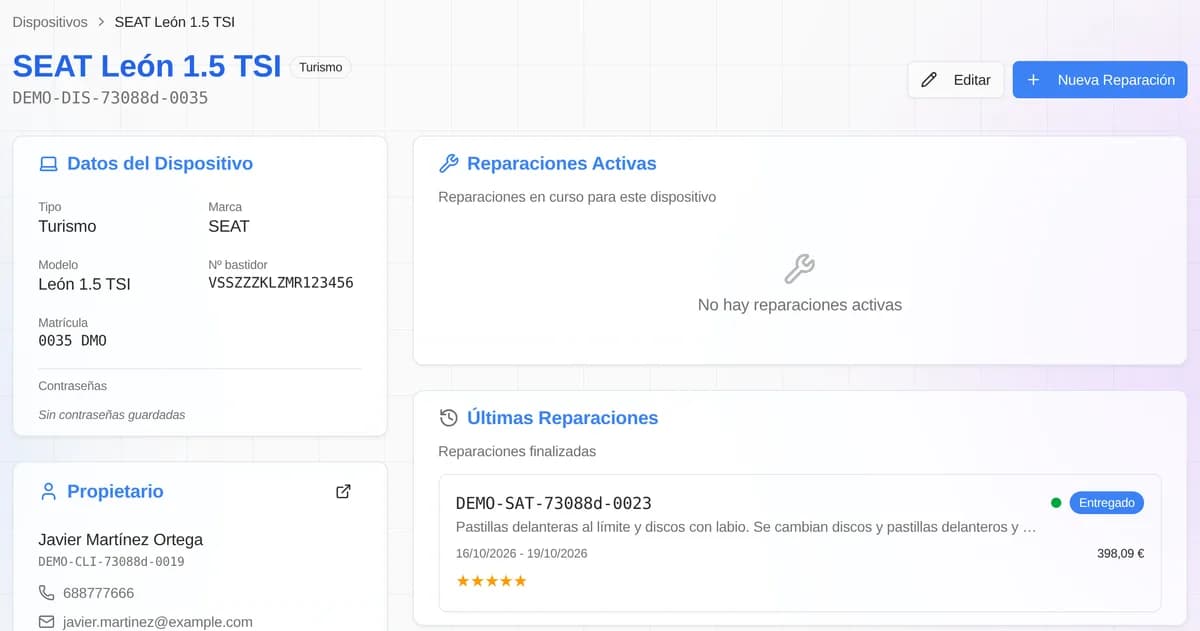The height and width of the screenshot is (631, 1200).
Task: Click the Tipo value Turismo in device data
Action: click(67, 226)
